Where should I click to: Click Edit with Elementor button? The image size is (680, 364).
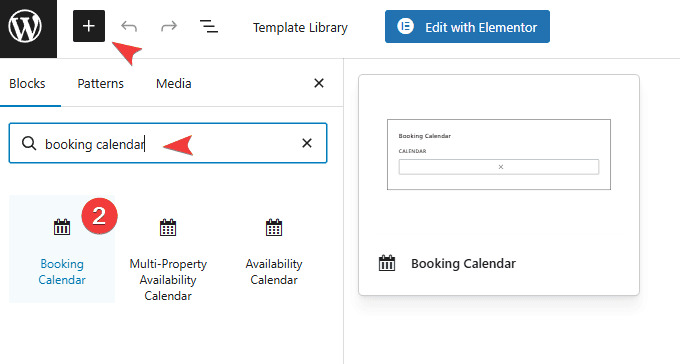pyautogui.click(x=467, y=26)
